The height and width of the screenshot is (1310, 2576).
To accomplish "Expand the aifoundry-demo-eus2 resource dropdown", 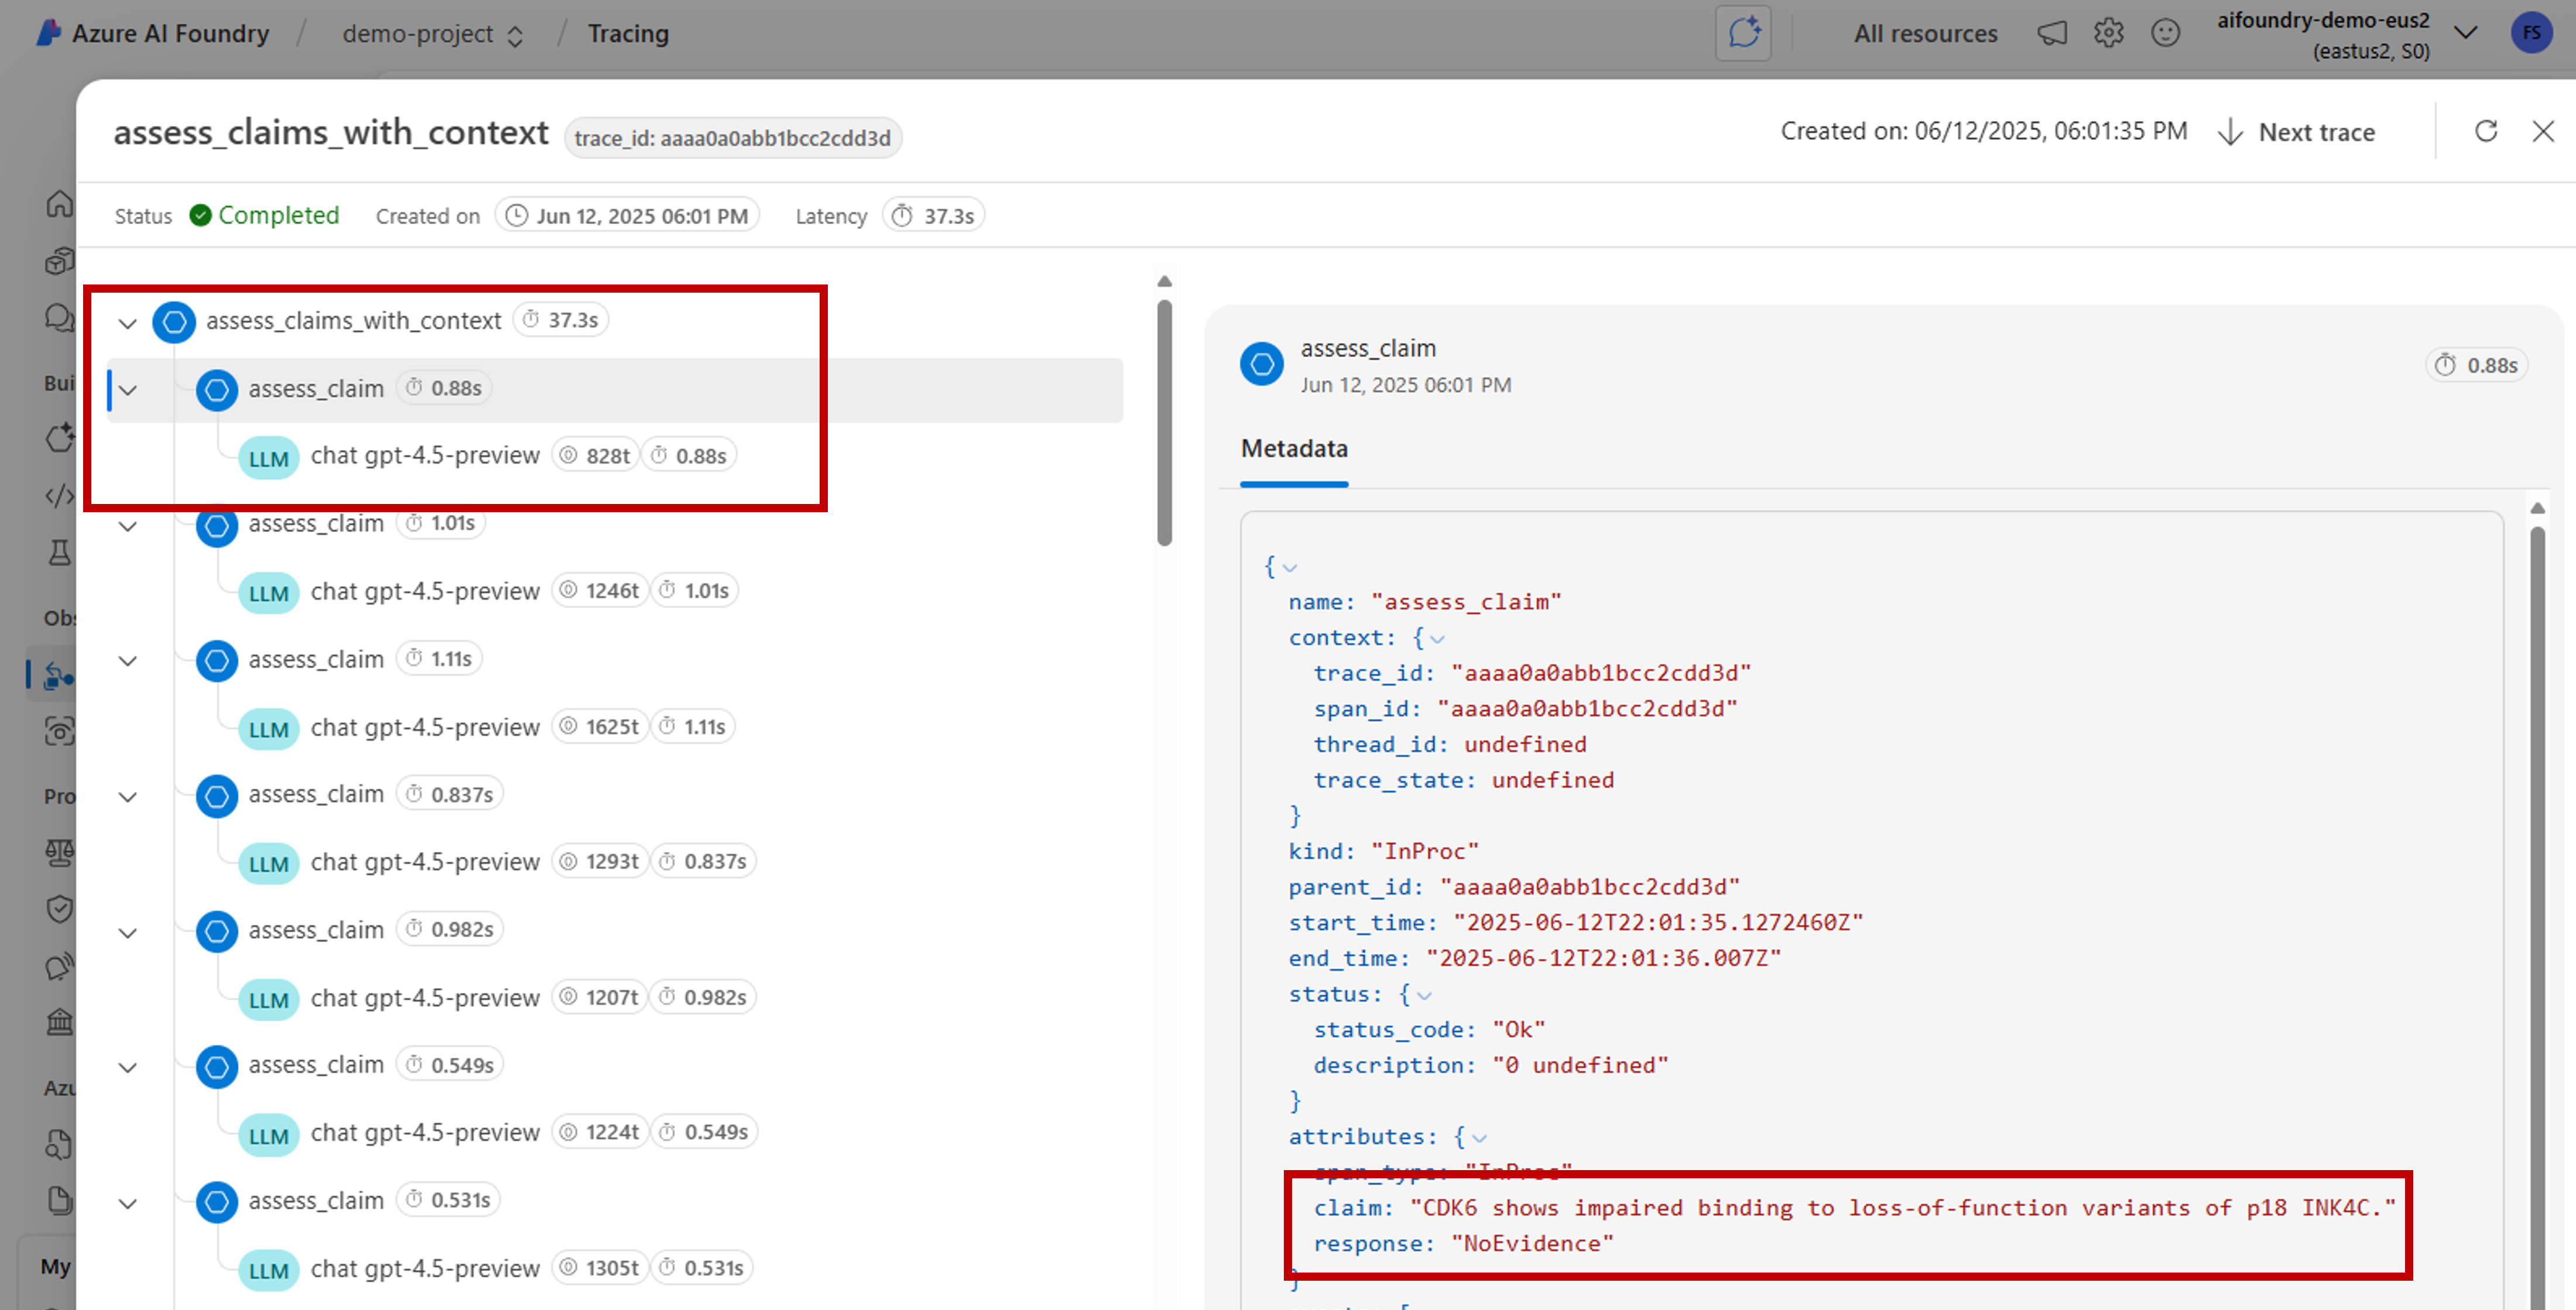I will [2466, 33].
